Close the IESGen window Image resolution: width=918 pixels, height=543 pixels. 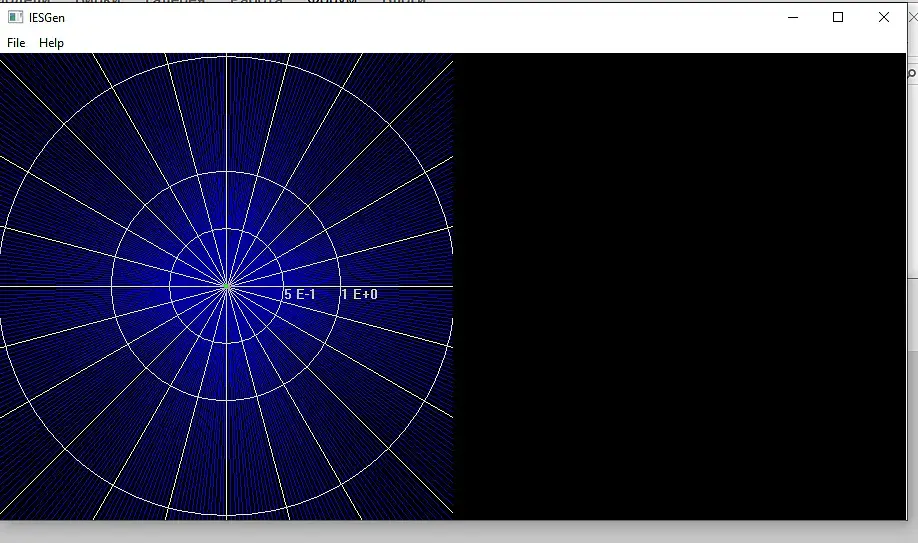(x=883, y=18)
